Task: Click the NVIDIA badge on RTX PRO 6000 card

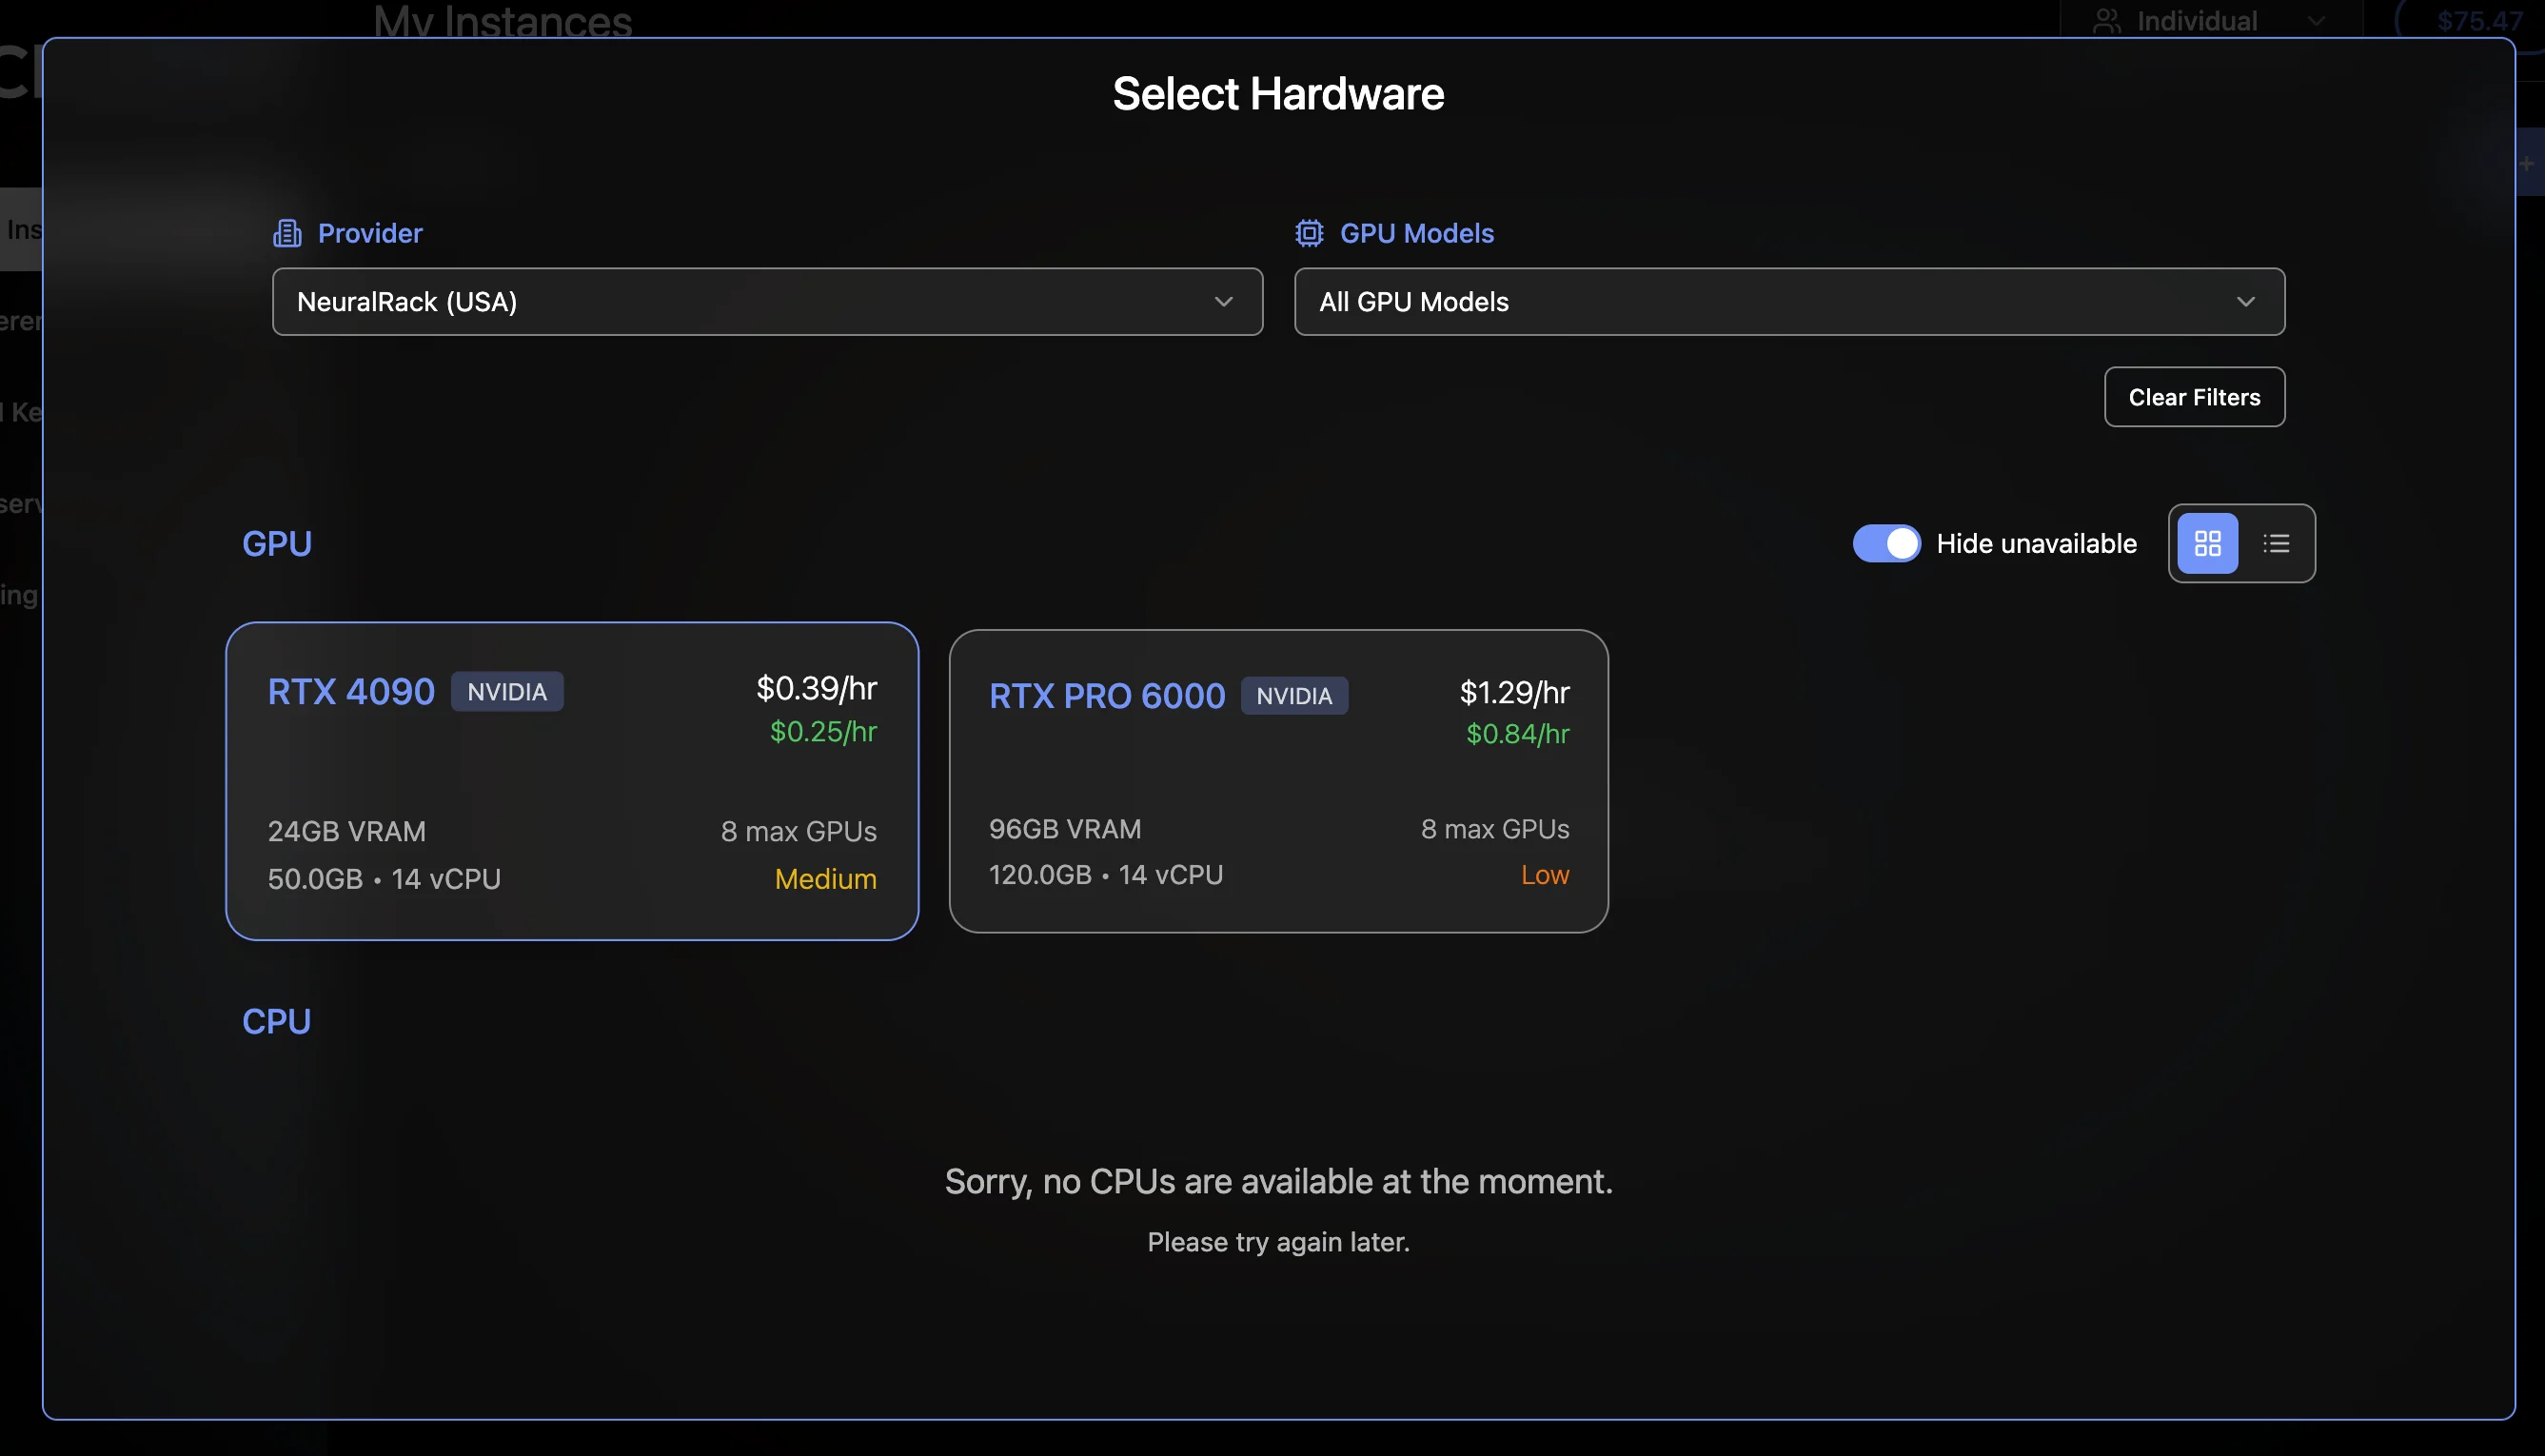Action: coord(1294,695)
